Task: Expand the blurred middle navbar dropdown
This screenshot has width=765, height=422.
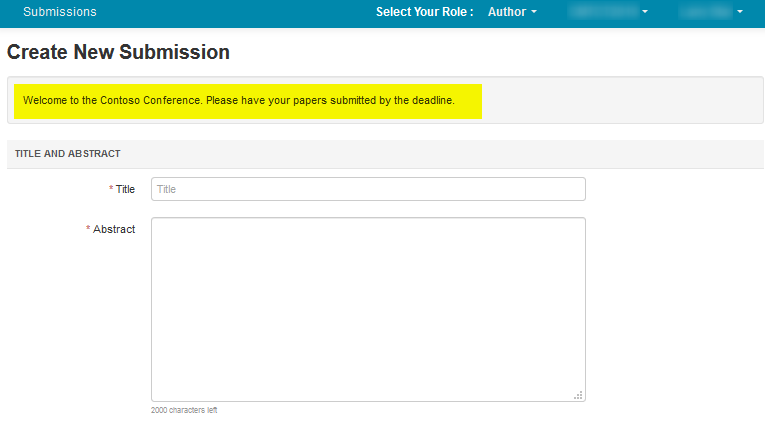Action: (604, 12)
